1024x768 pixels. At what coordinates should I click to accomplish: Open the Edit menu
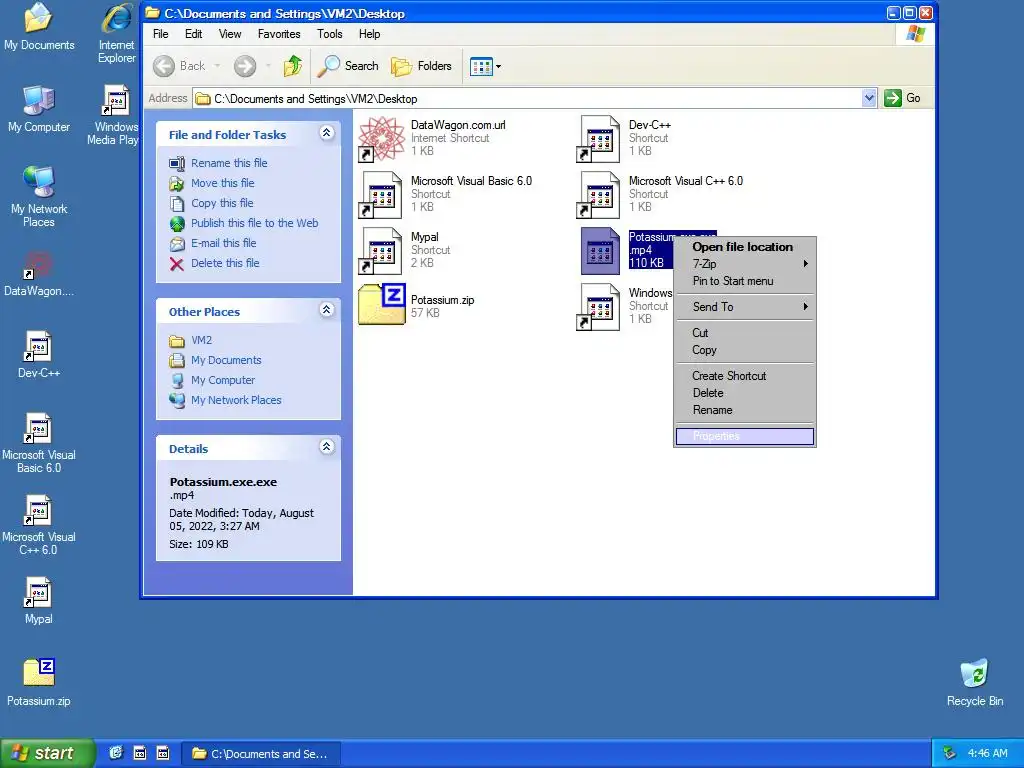point(193,34)
